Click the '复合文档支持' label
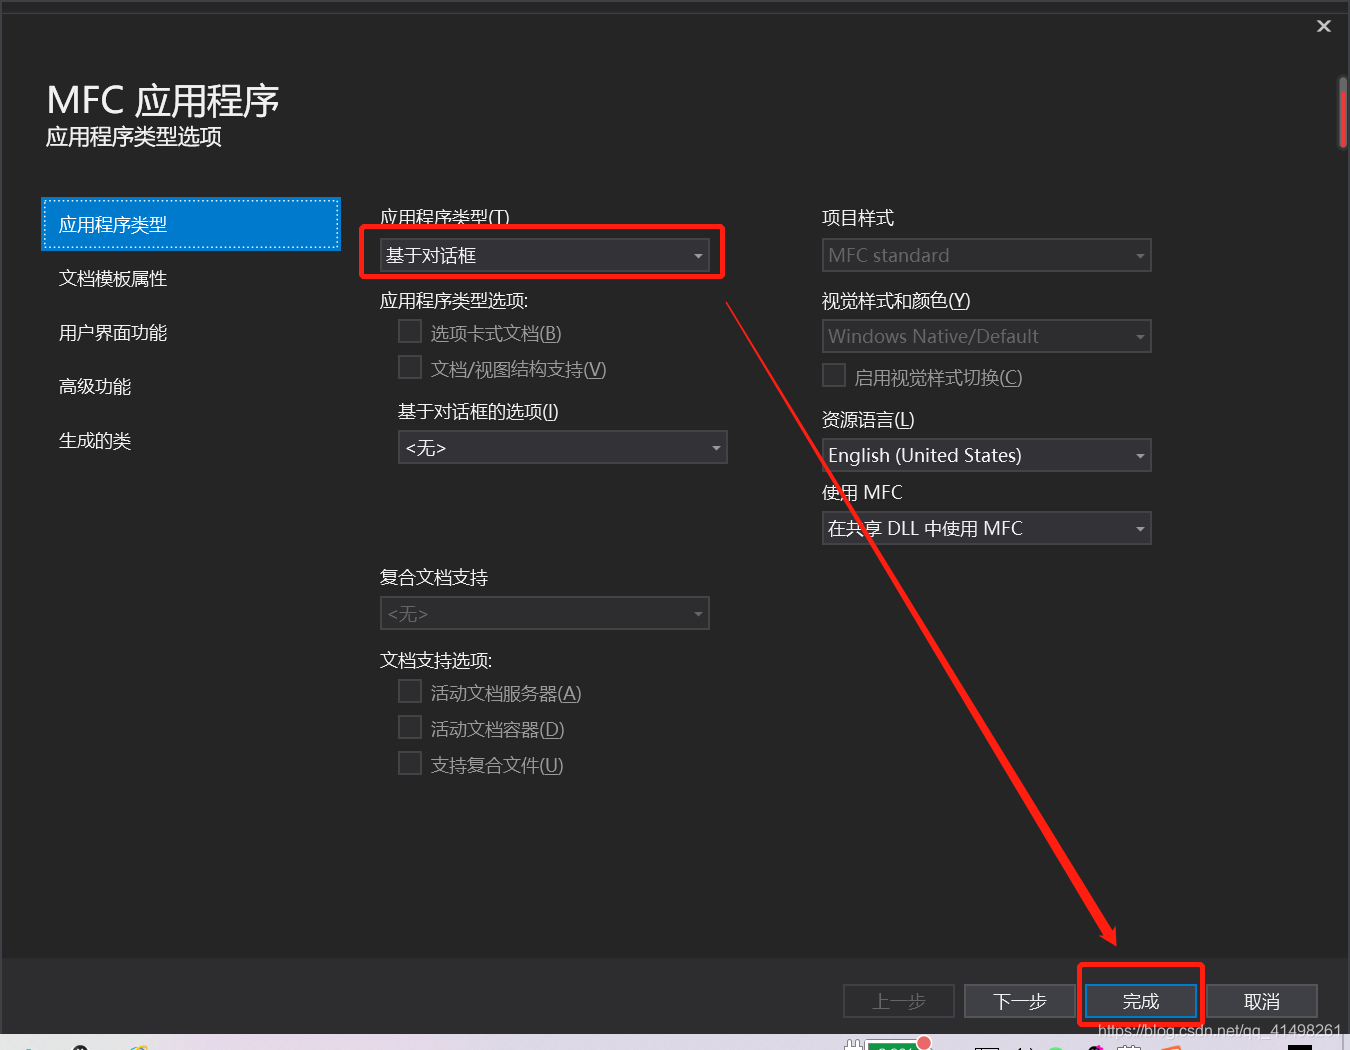The image size is (1350, 1050). [434, 578]
